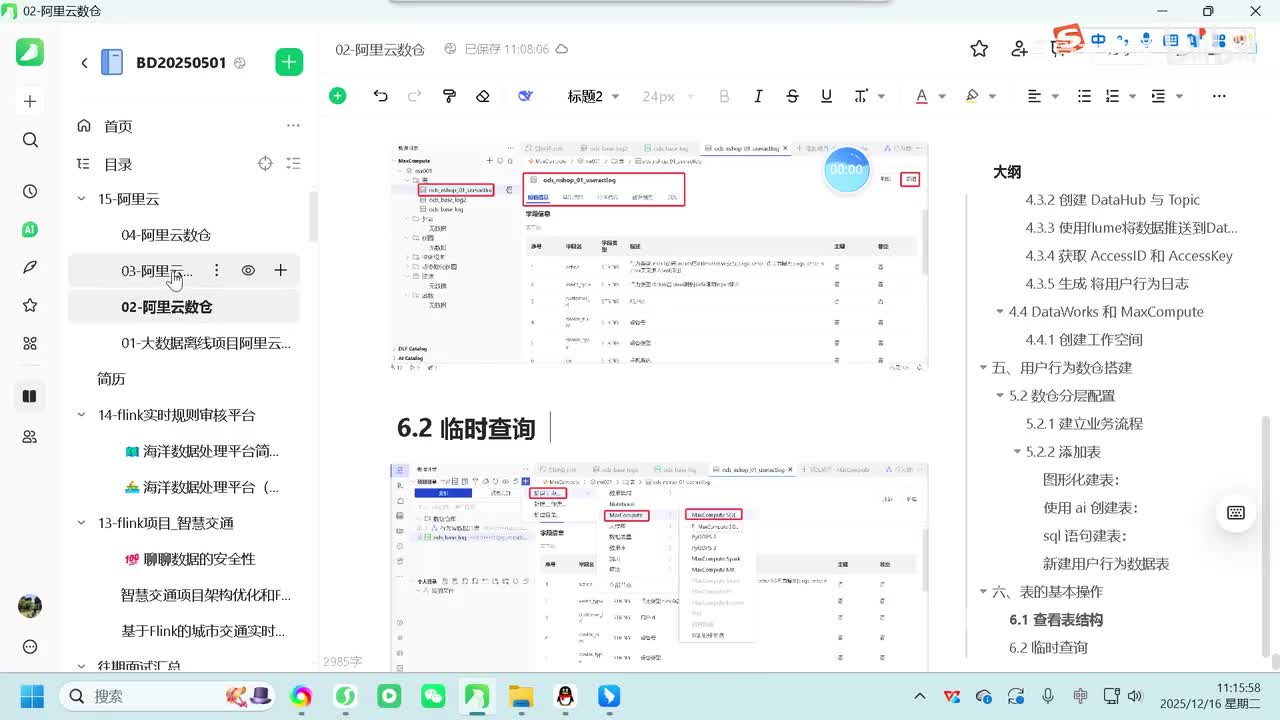Toggle strikethrough formatting
The height and width of the screenshot is (720, 1280).
coord(792,96)
